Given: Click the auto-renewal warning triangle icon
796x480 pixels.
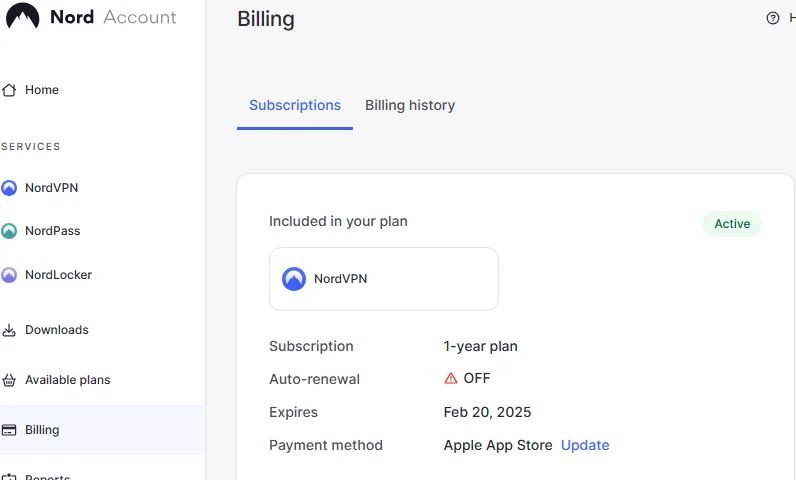Looking at the screenshot, I should 451,379.
